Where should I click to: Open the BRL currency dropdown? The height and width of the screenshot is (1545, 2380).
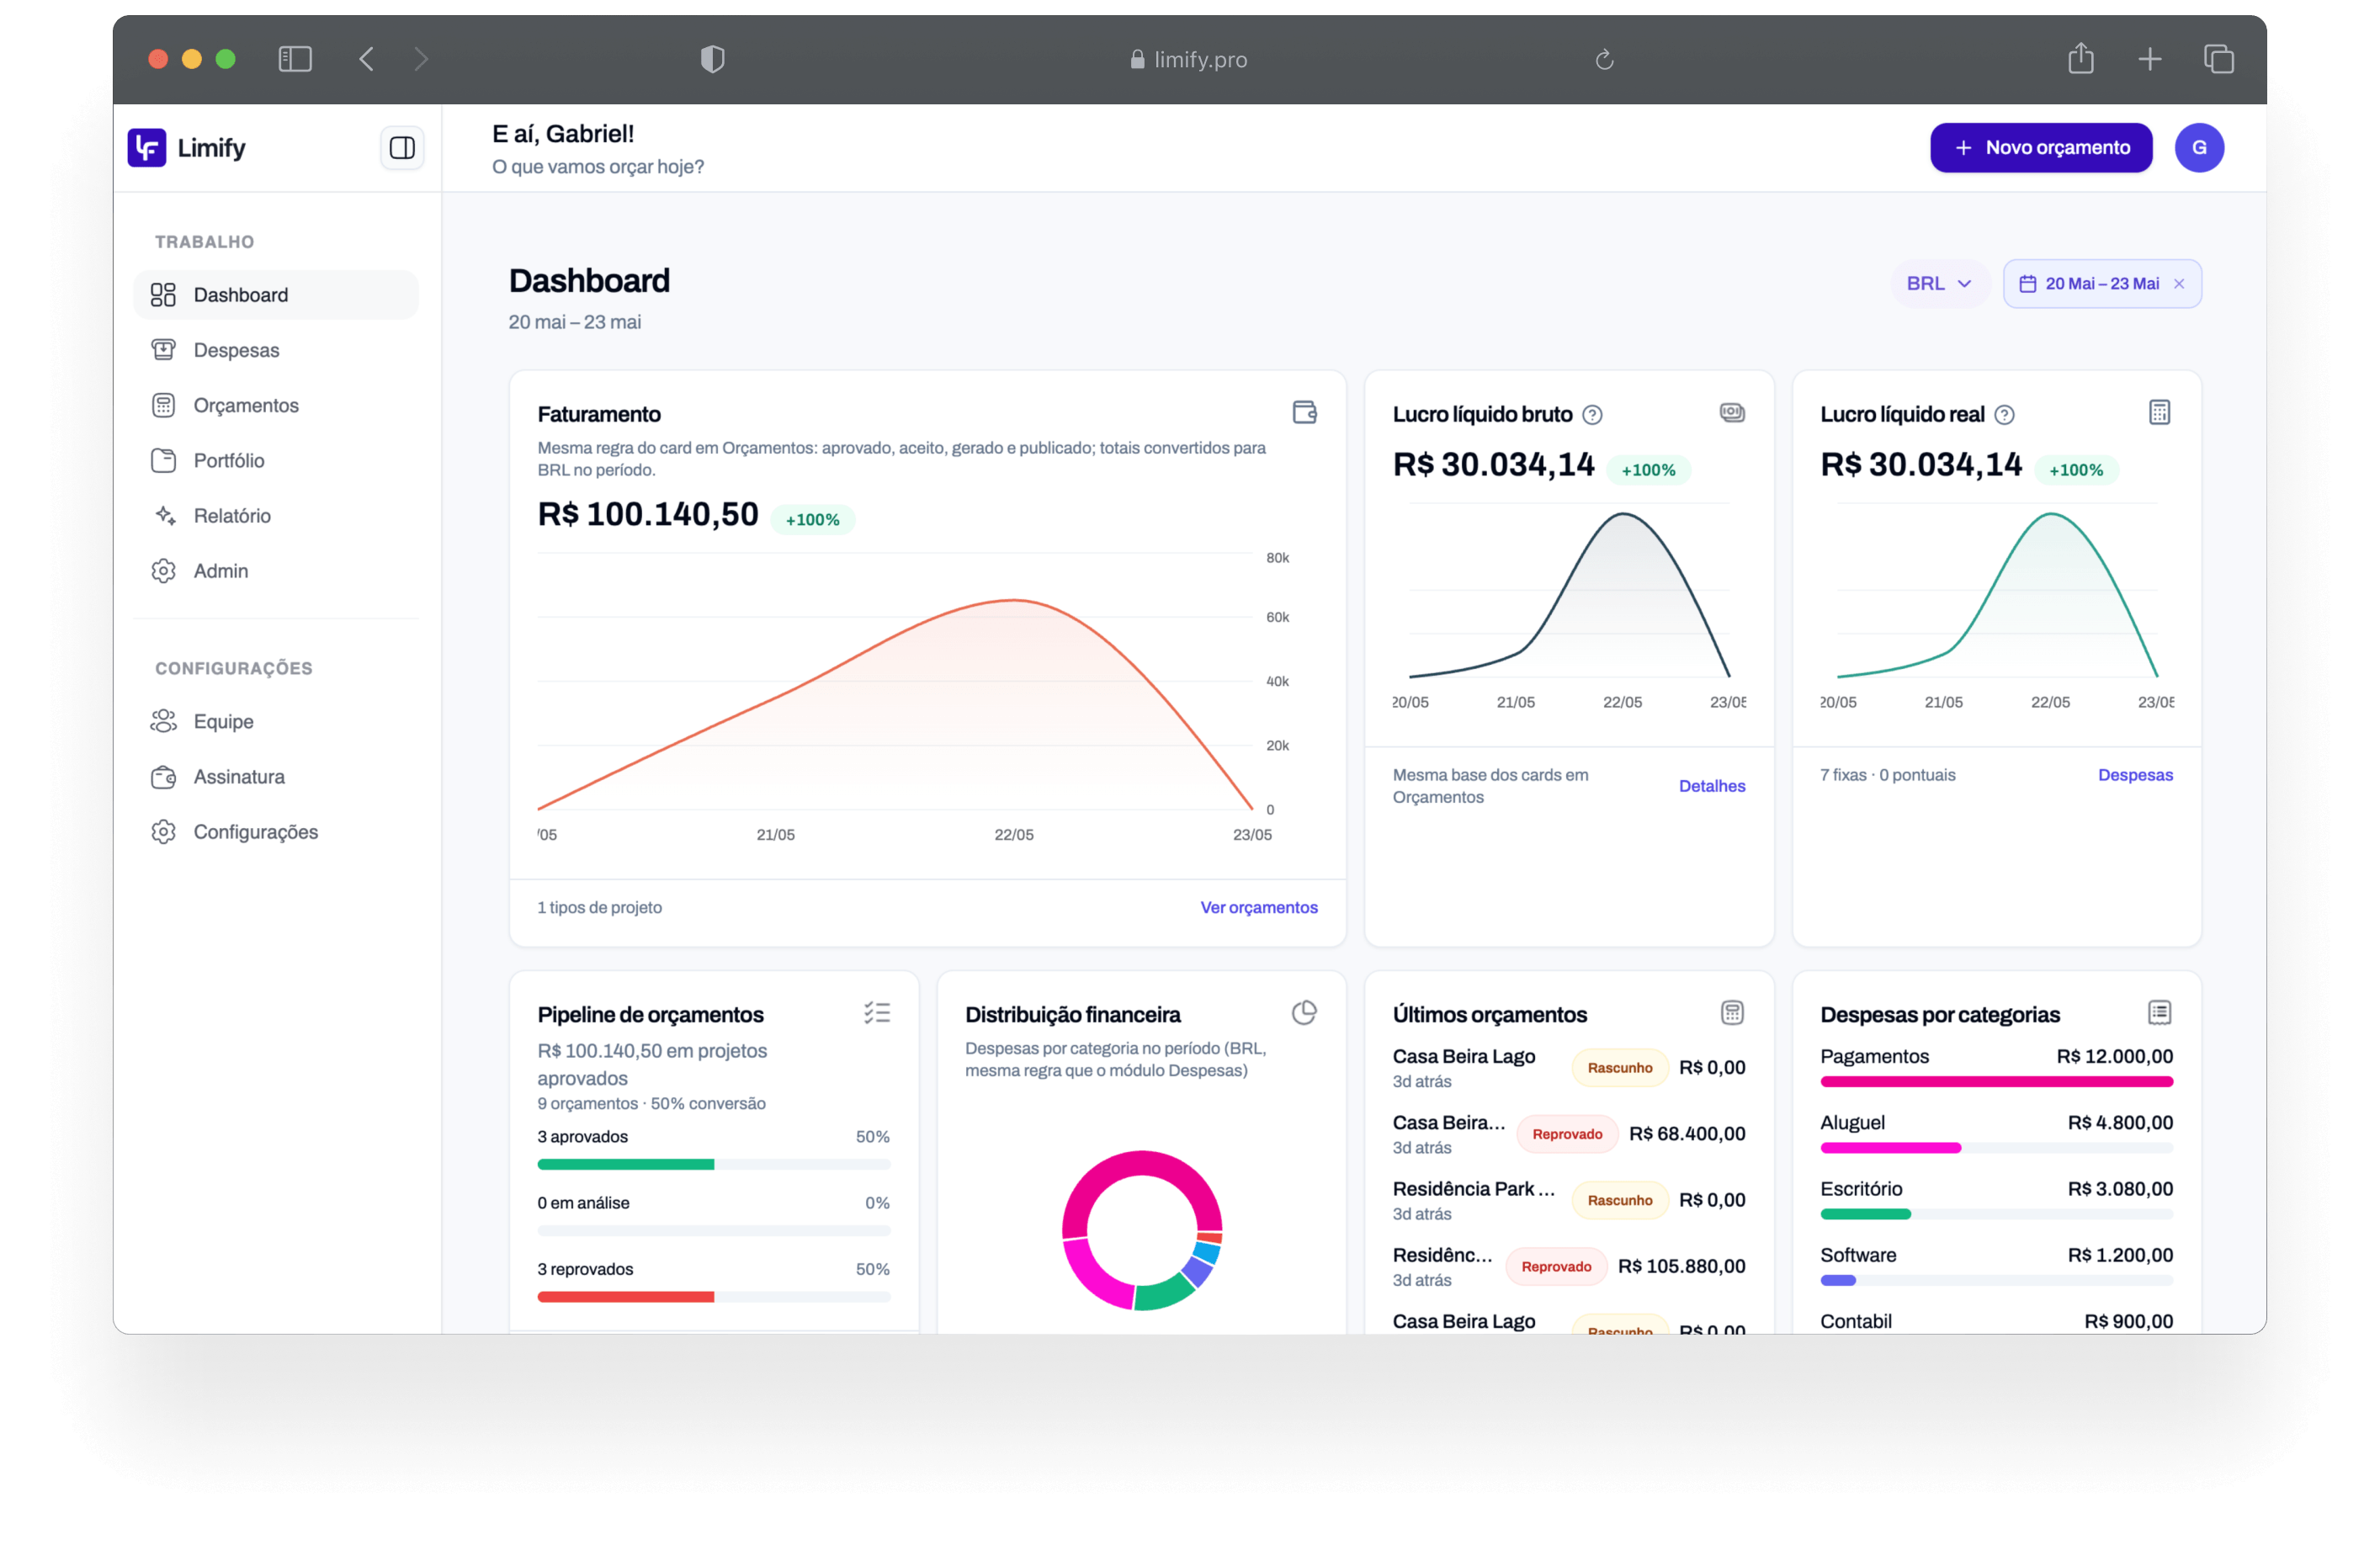1938,284
